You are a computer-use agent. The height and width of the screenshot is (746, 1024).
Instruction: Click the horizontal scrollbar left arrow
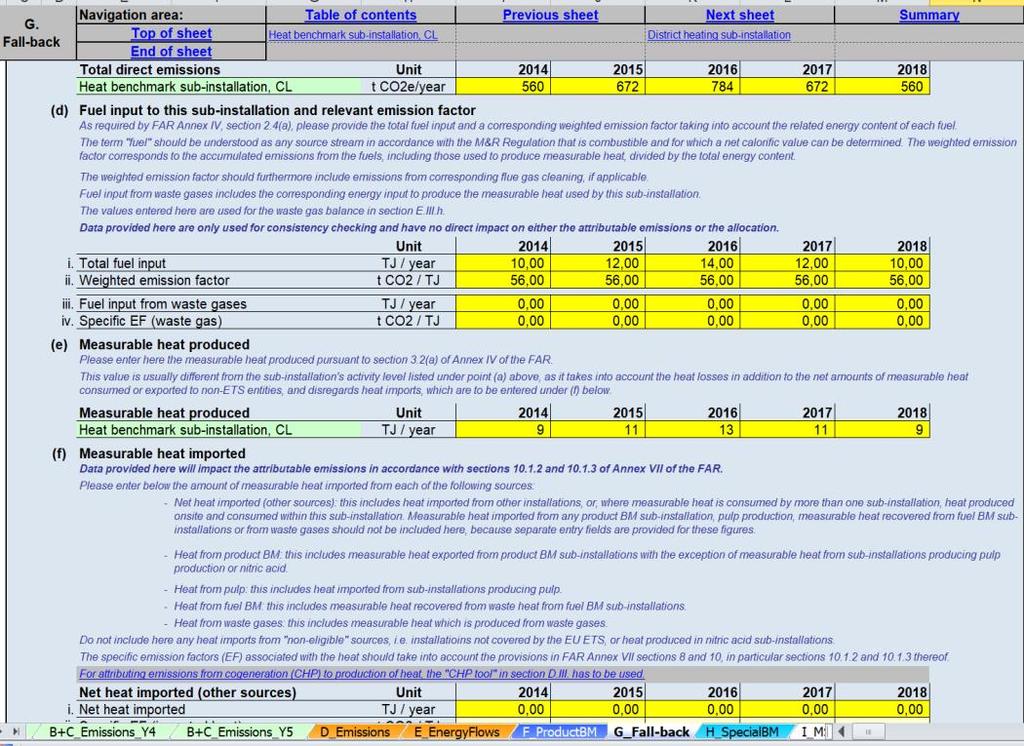841,732
